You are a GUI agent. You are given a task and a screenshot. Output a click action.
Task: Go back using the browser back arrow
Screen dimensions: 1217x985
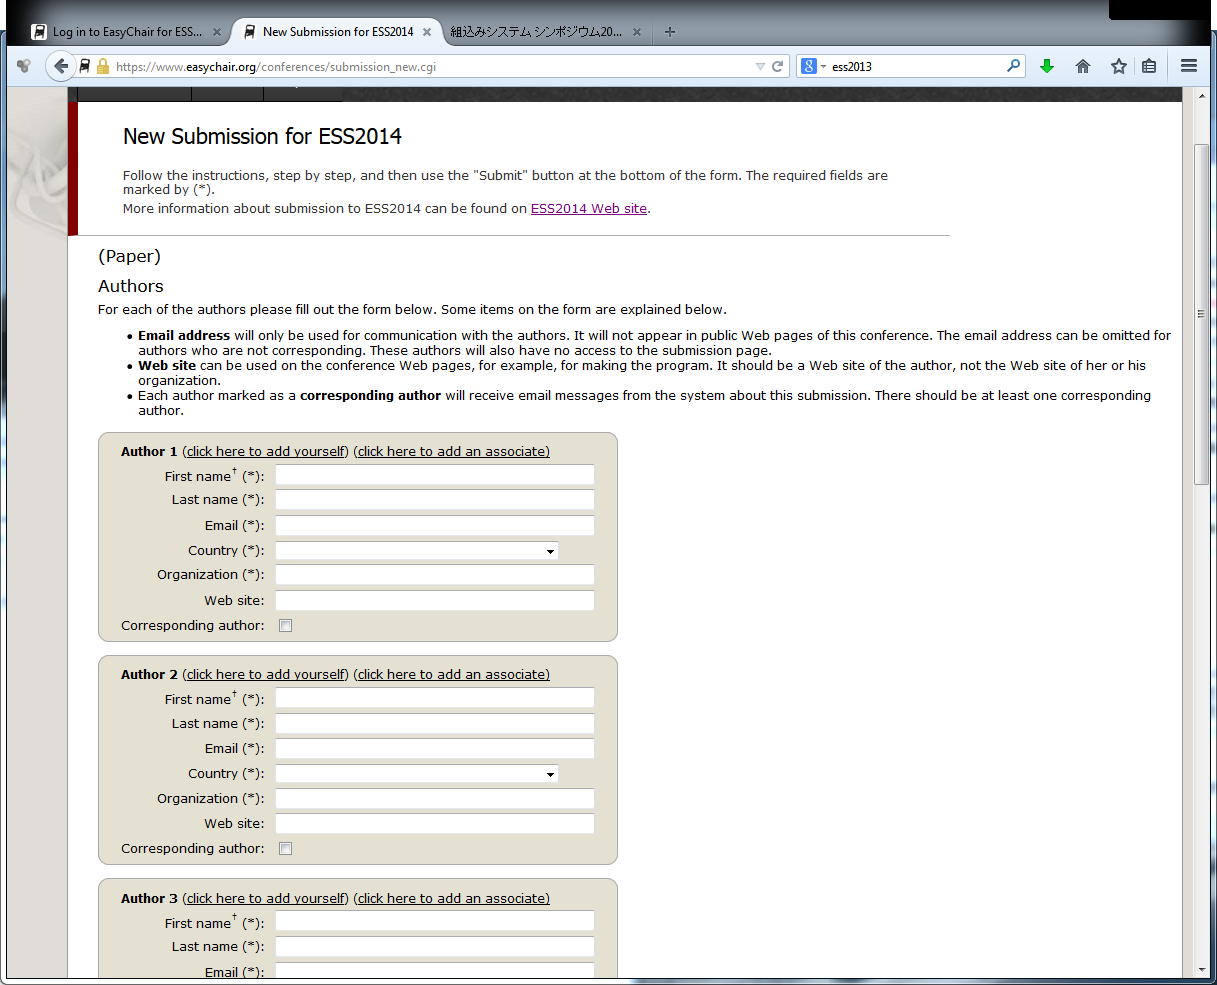coord(62,66)
